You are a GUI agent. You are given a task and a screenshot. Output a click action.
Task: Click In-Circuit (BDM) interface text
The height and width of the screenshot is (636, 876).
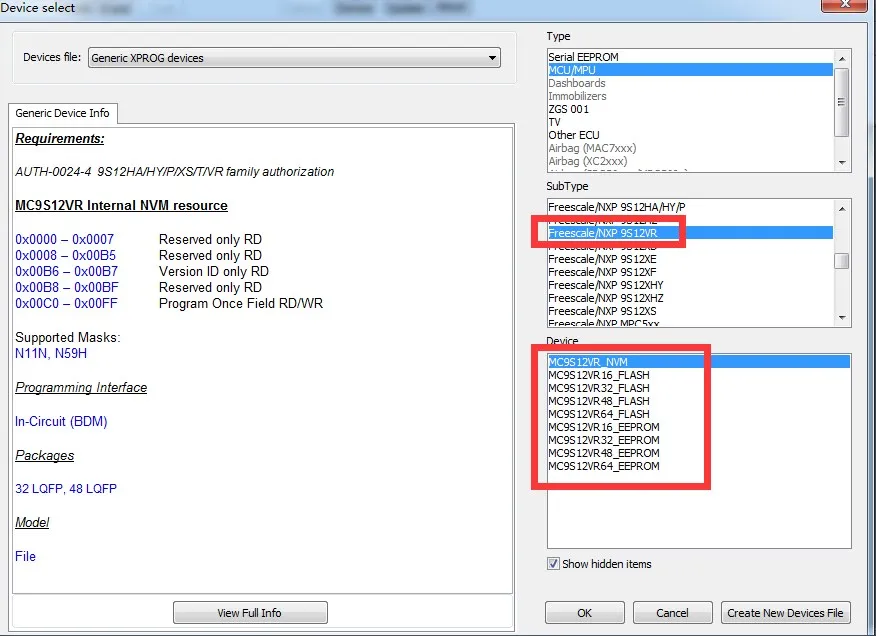[x=61, y=421]
